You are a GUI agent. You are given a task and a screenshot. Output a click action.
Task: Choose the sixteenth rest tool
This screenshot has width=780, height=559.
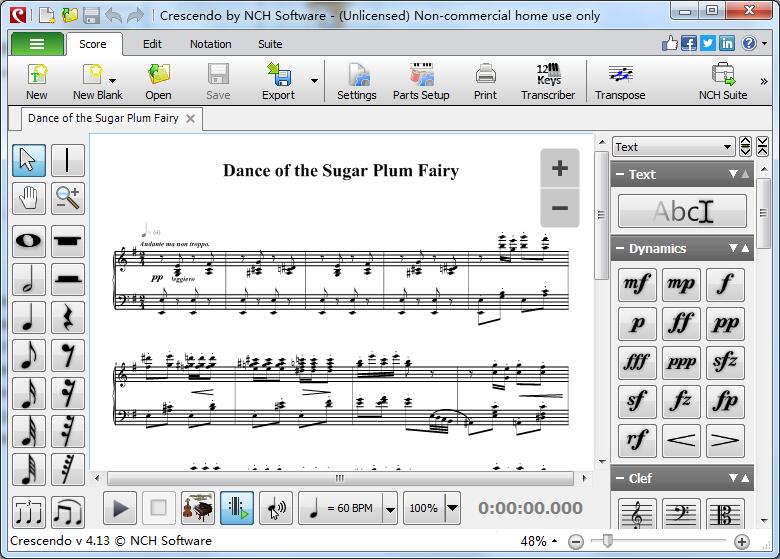tap(68, 393)
